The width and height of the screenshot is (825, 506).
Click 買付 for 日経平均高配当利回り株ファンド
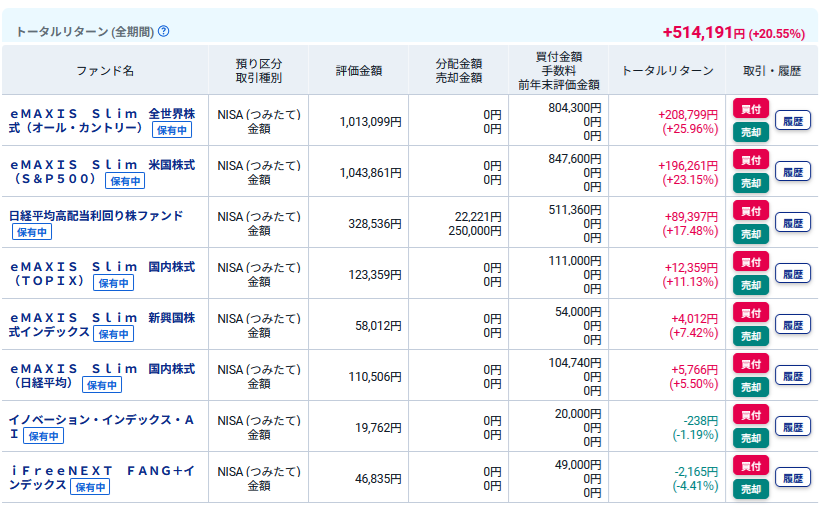click(x=751, y=211)
